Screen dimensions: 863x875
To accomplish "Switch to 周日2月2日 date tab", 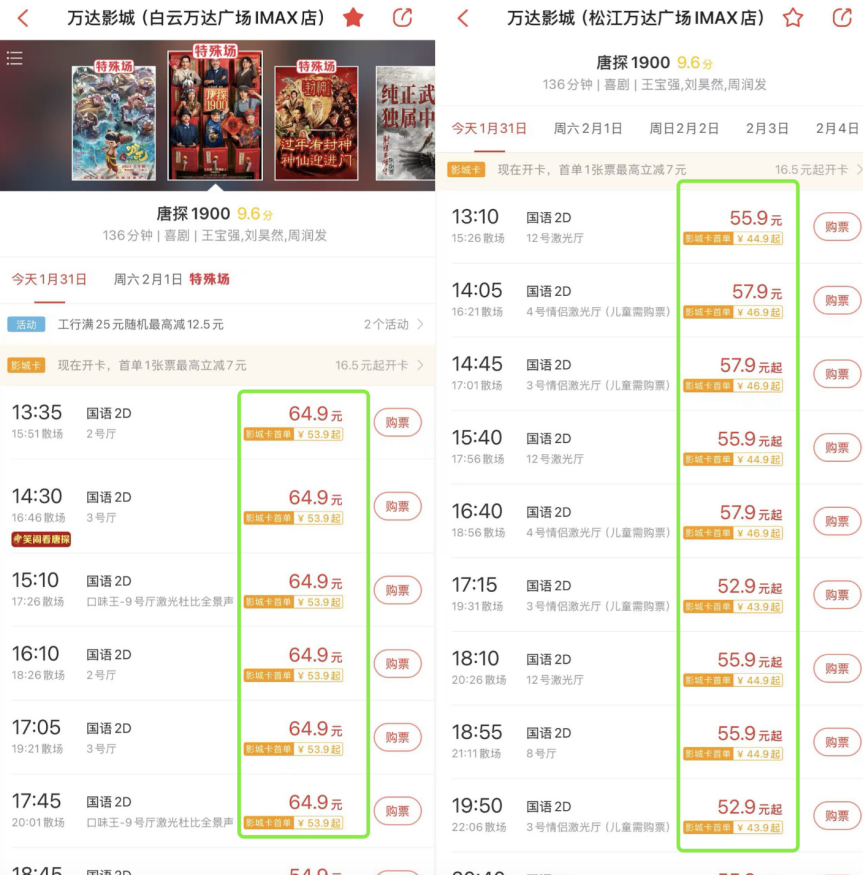I will pyautogui.click(x=684, y=128).
